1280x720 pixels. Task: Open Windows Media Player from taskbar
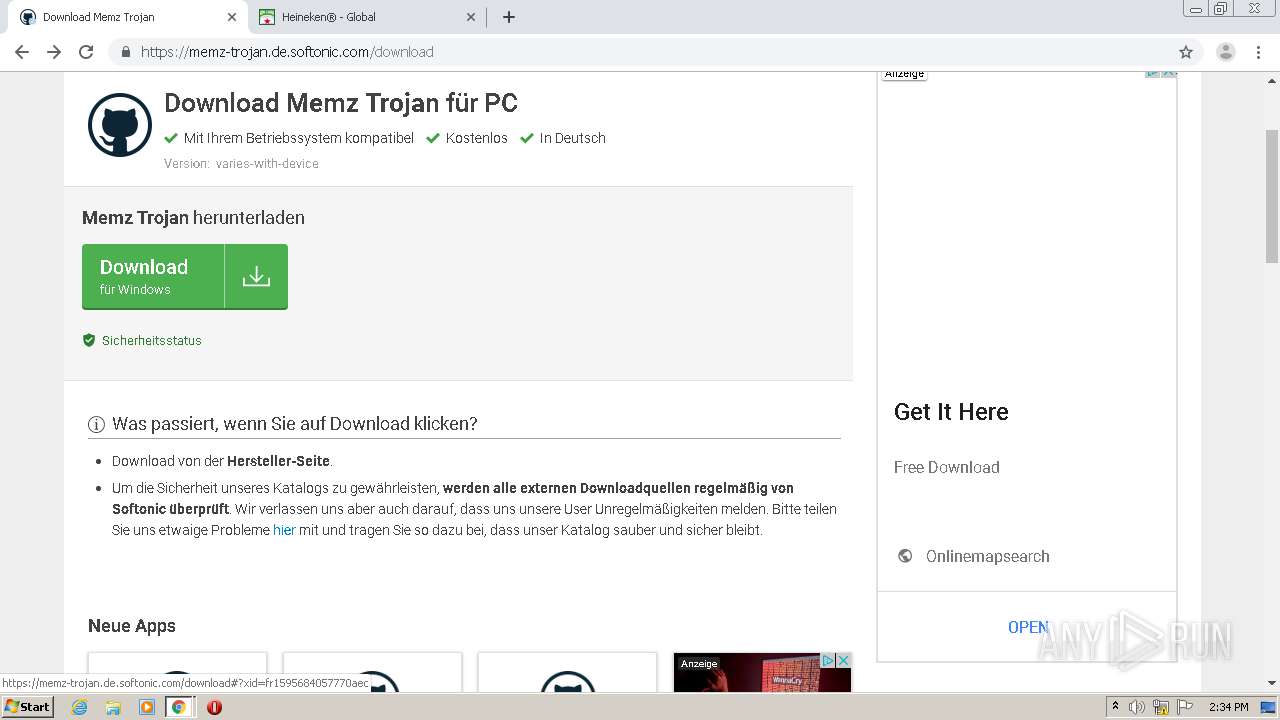(146, 707)
